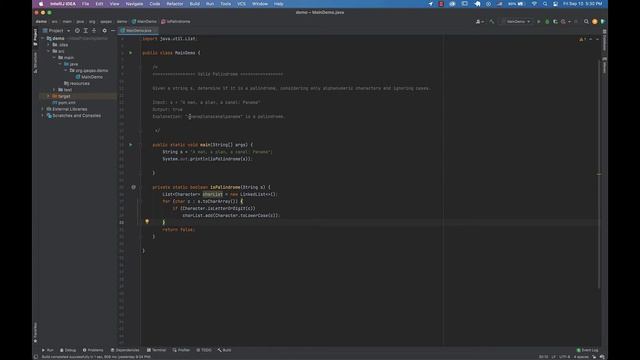Click the run gutter arrow beside class MainDemo

131,53
